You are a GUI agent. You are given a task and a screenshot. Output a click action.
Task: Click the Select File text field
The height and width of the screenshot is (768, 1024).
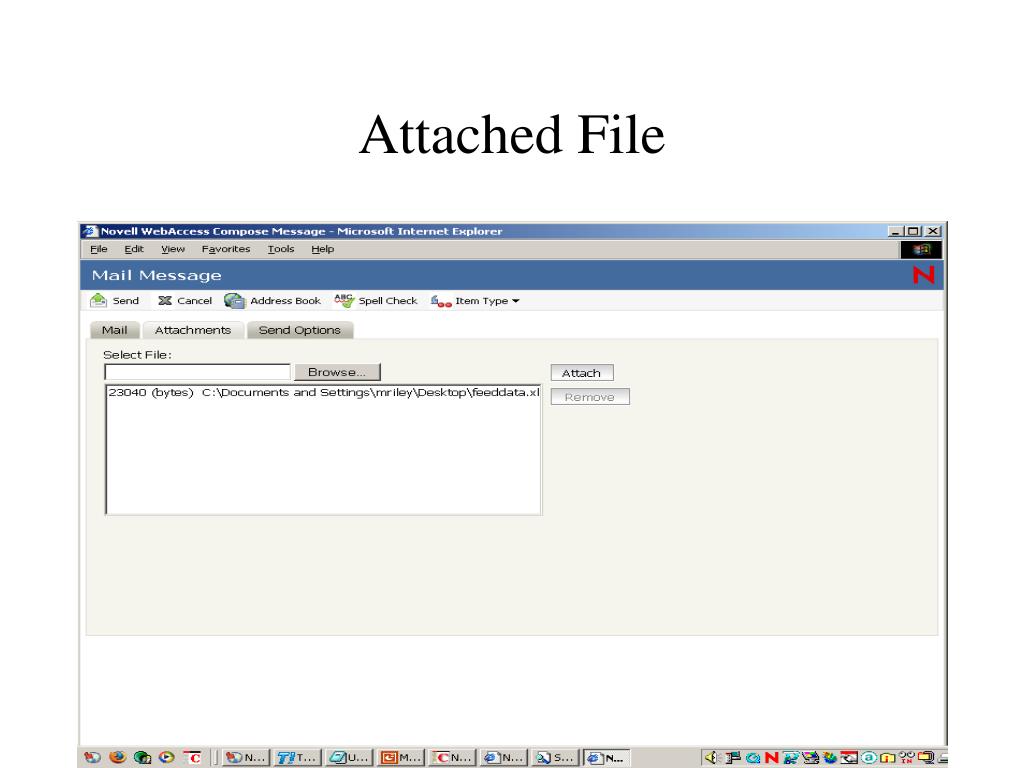point(197,372)
